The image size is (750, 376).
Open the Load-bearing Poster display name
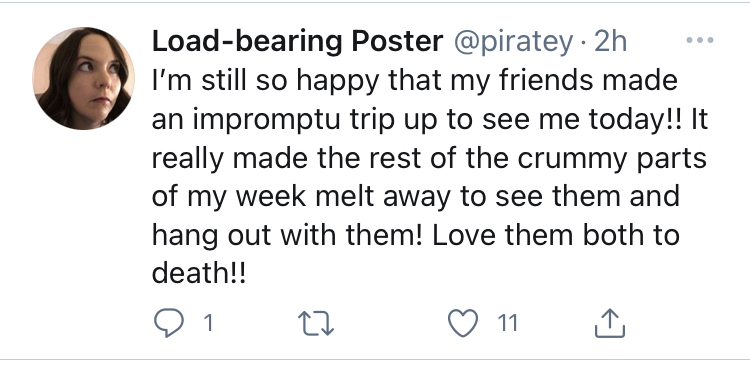(x=297, y=42)
